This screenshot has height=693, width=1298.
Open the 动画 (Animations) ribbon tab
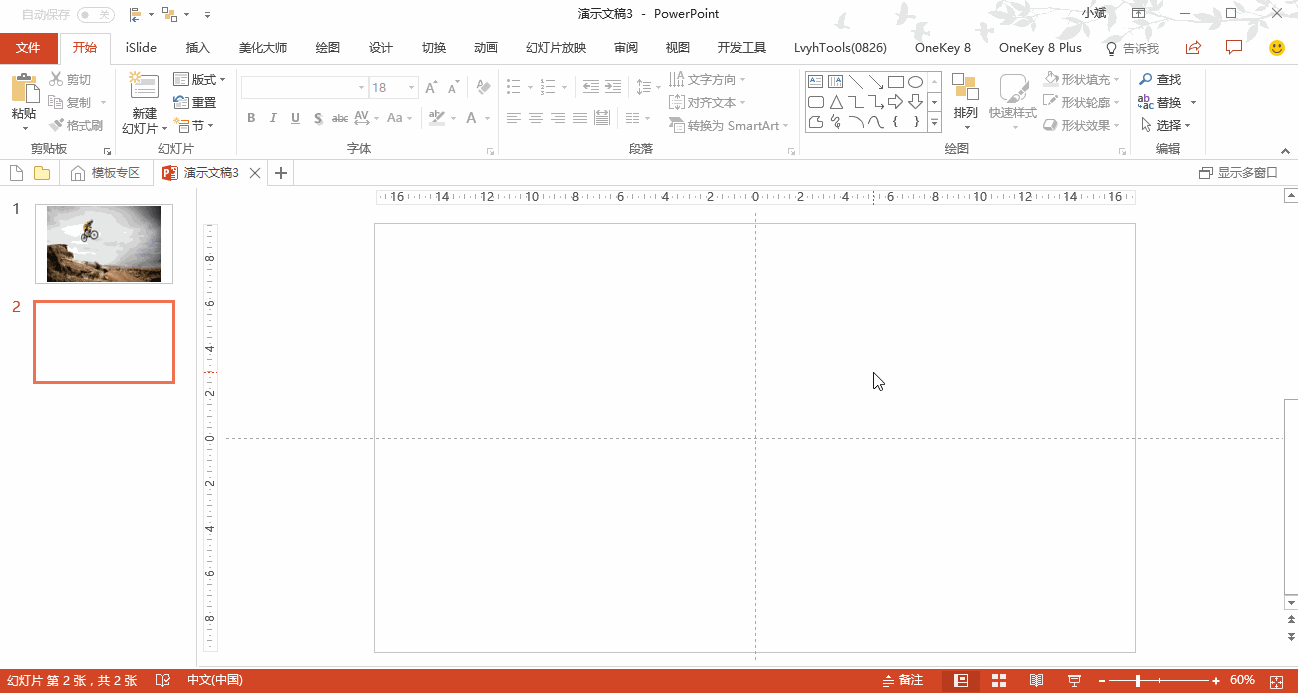pos(486,48)
